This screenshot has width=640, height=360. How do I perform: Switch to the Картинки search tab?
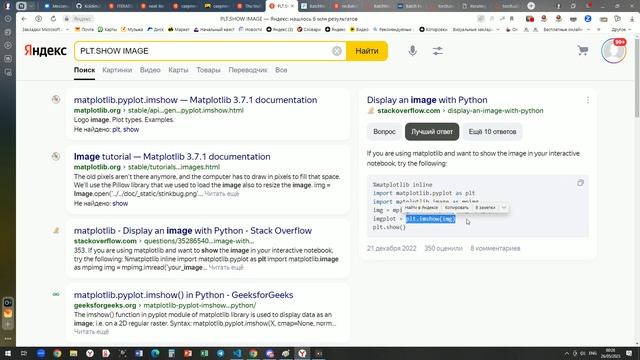117,70
